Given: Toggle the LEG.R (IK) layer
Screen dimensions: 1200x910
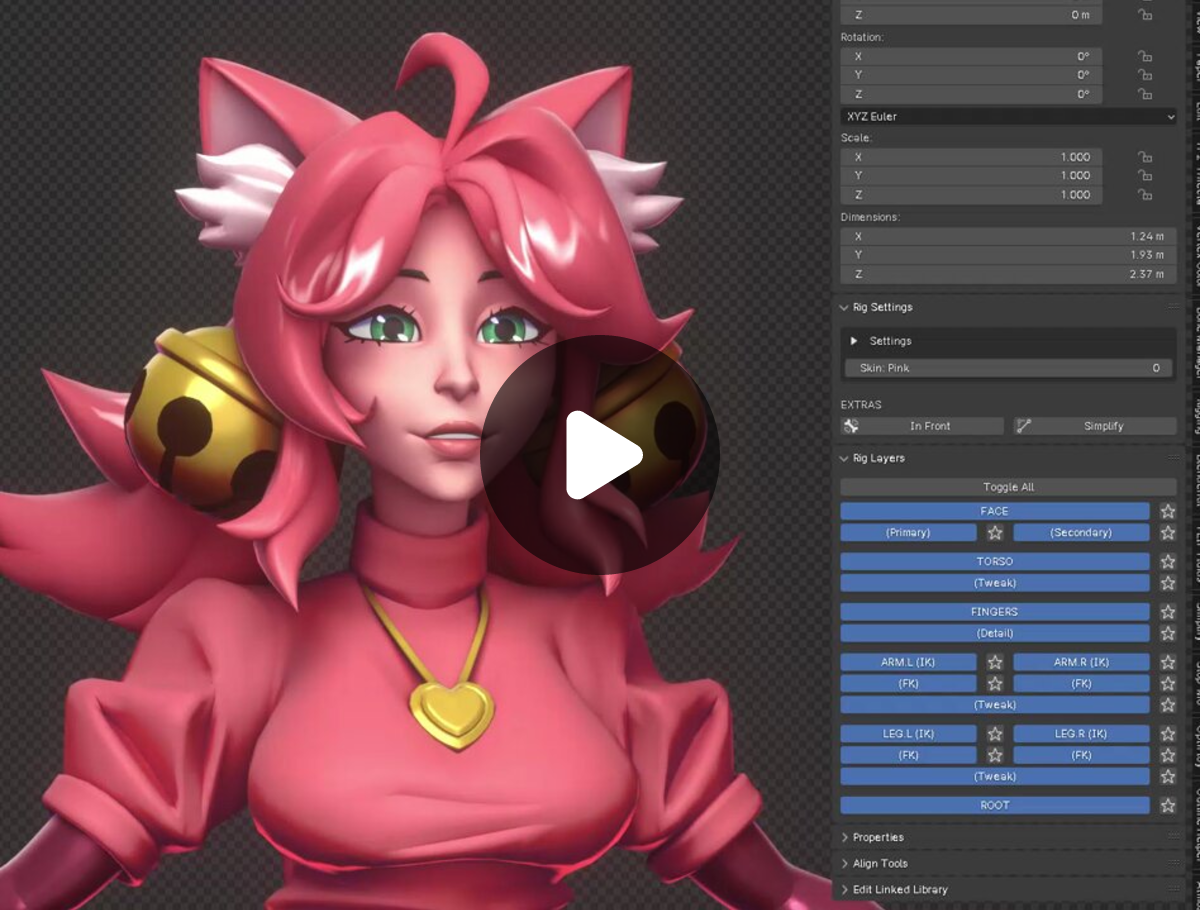Looking at the screenshot, I should (x=1081, y=734).
